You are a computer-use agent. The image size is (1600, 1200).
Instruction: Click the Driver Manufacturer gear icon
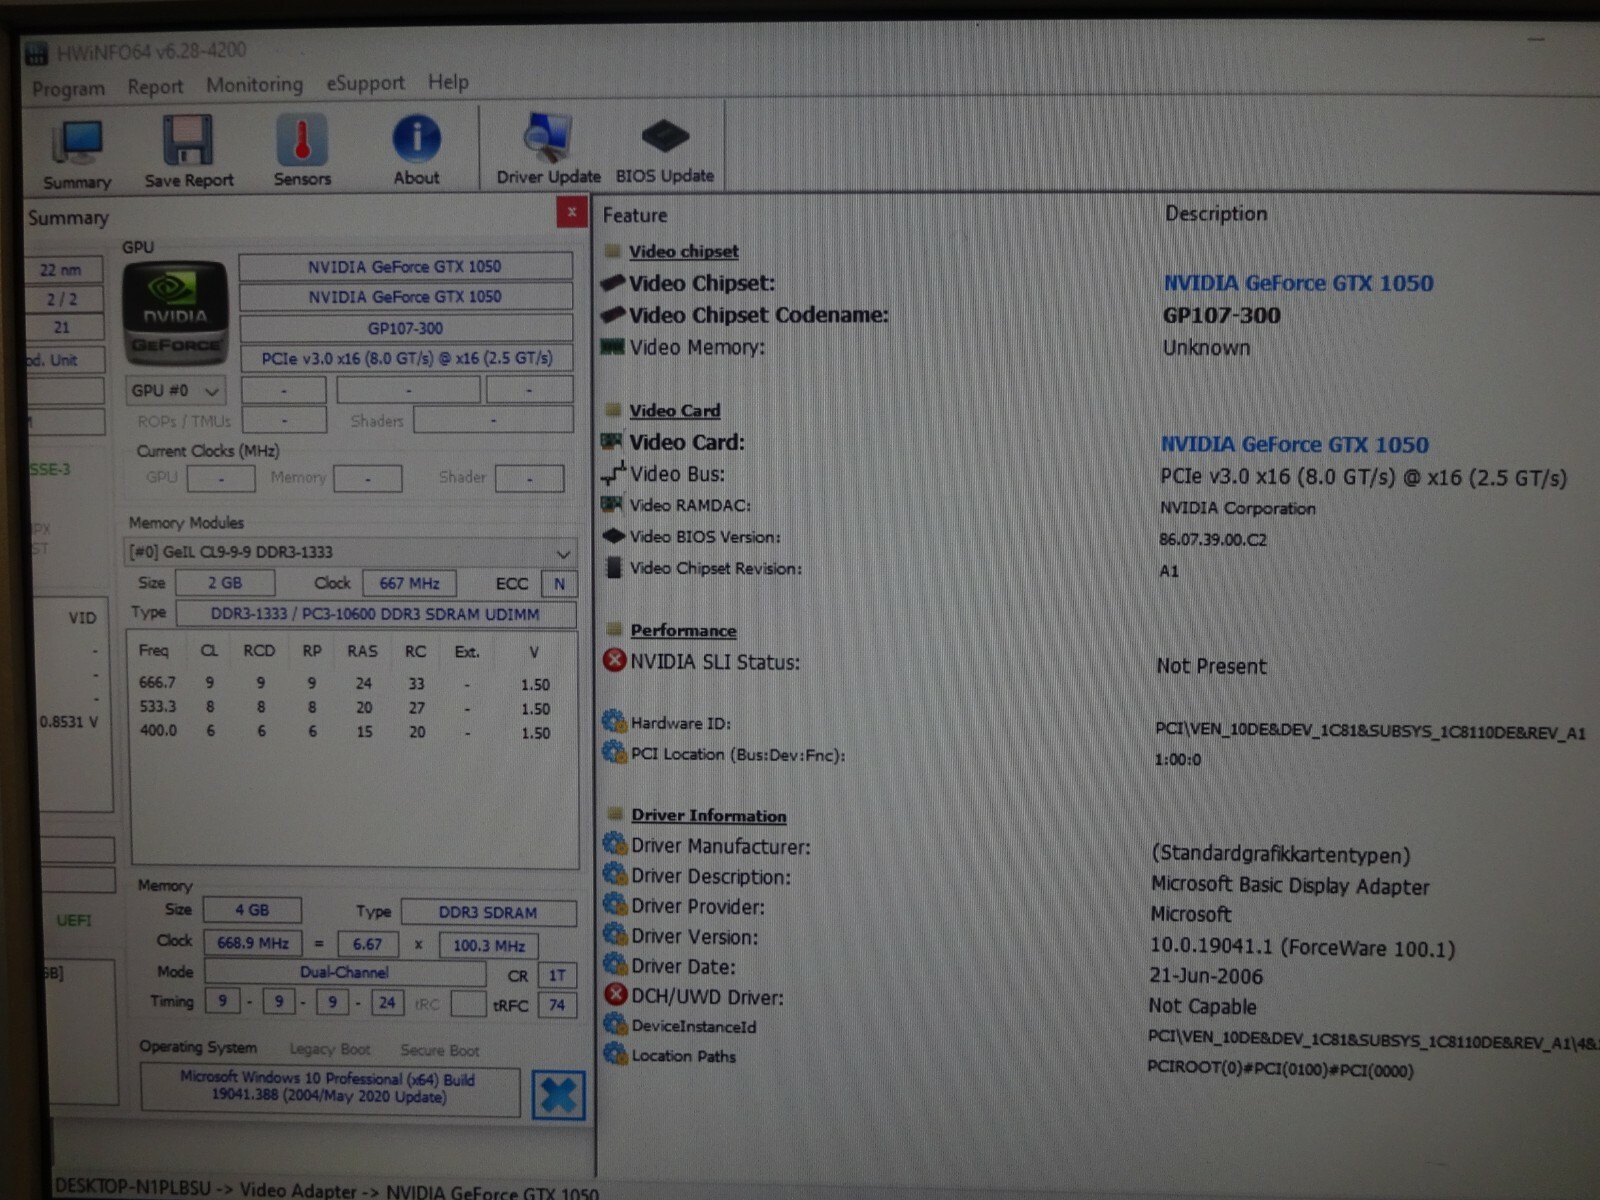(614, 844)
